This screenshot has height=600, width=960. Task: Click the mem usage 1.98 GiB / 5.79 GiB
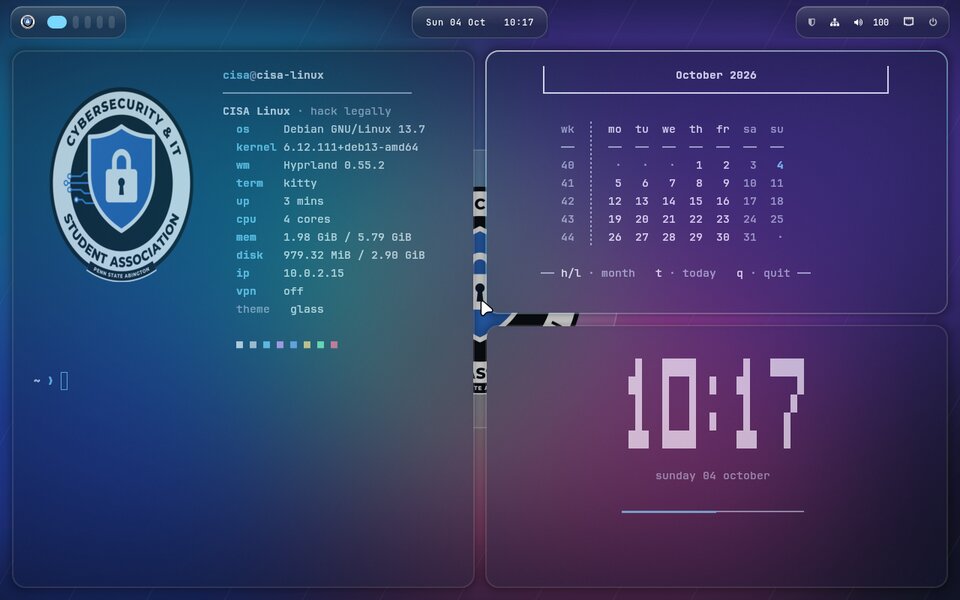coord(347,238)
